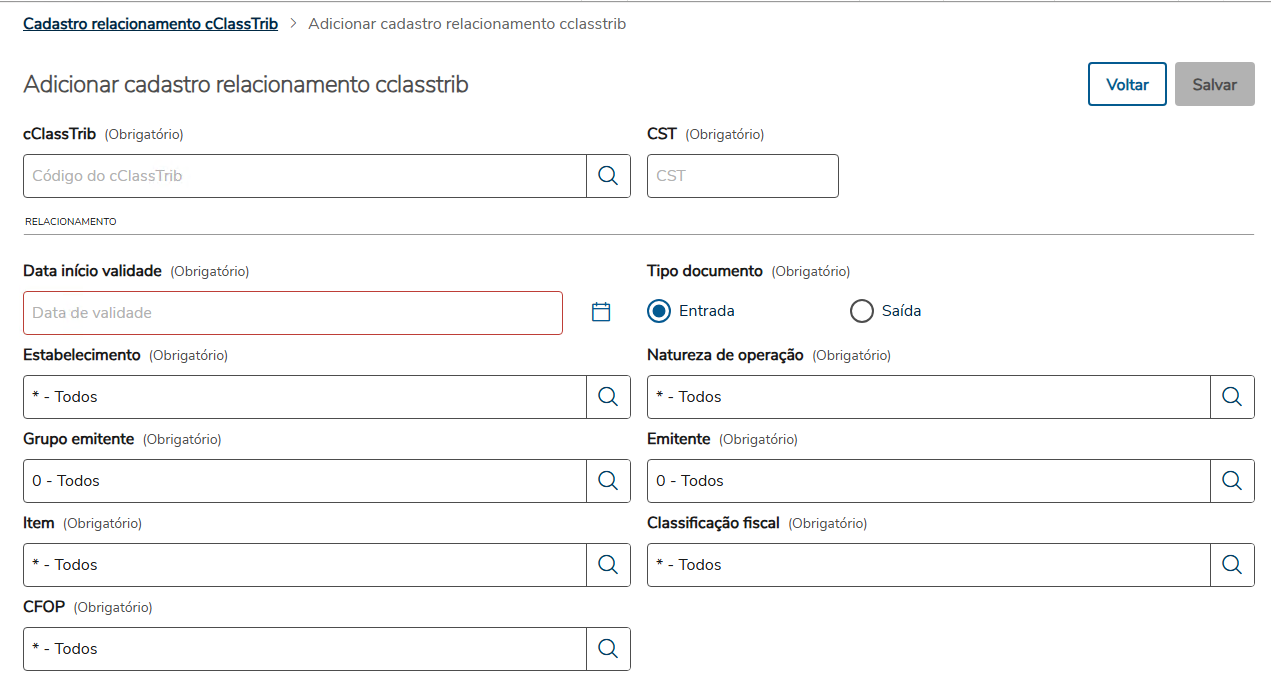Open the Classificação fiscal search lookup

click(x=1232, y=565)
